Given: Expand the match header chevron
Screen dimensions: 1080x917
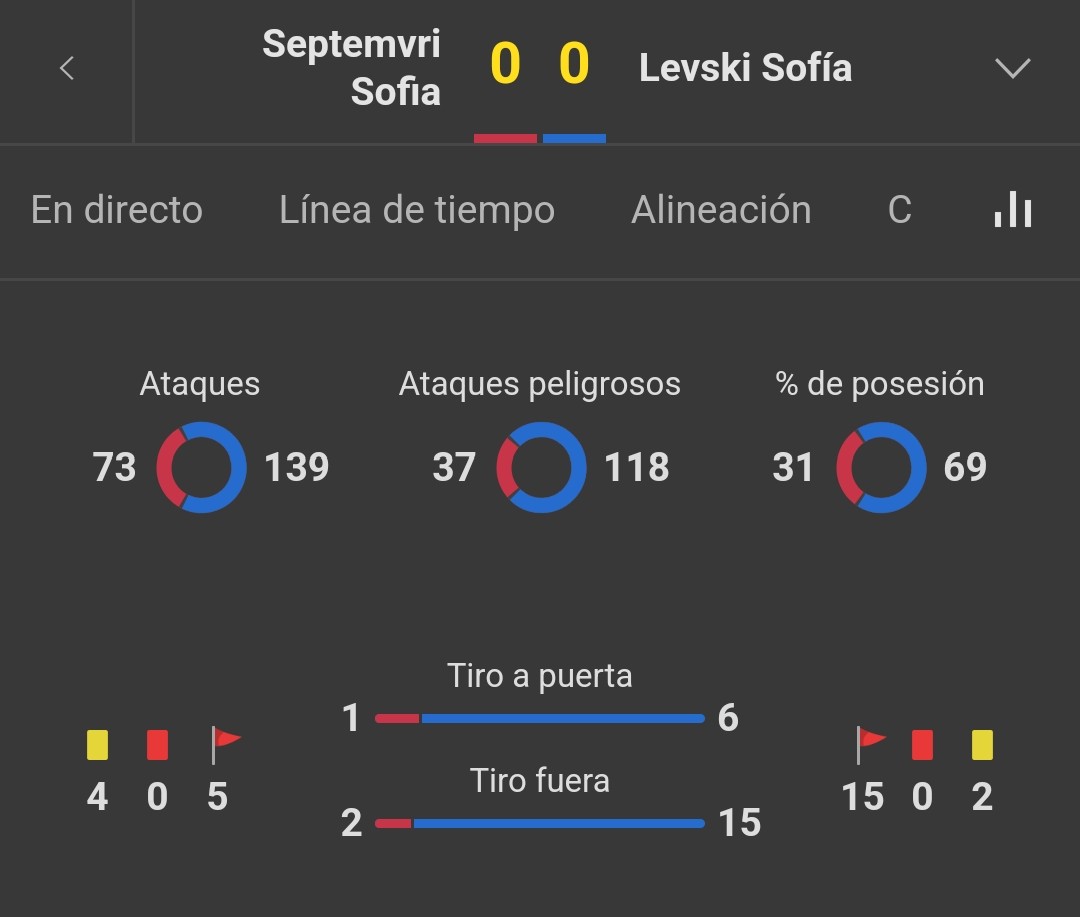Looking at the screenshot, I should [1012, 68].
